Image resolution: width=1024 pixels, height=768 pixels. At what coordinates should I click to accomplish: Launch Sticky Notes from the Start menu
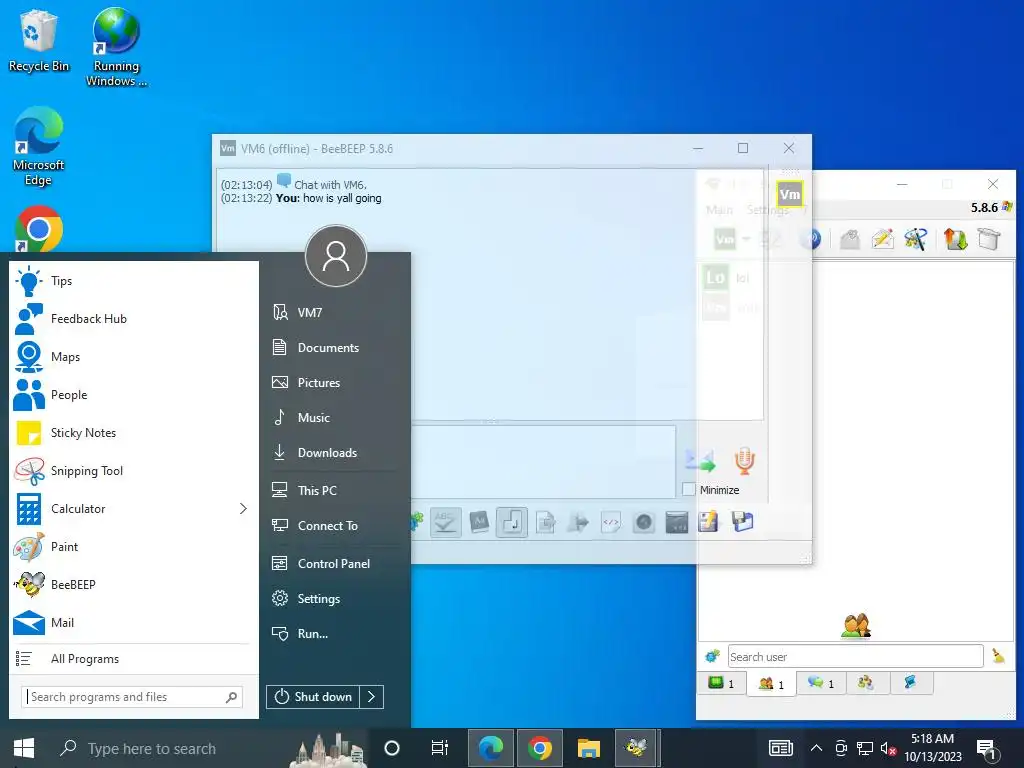(133, 432)
